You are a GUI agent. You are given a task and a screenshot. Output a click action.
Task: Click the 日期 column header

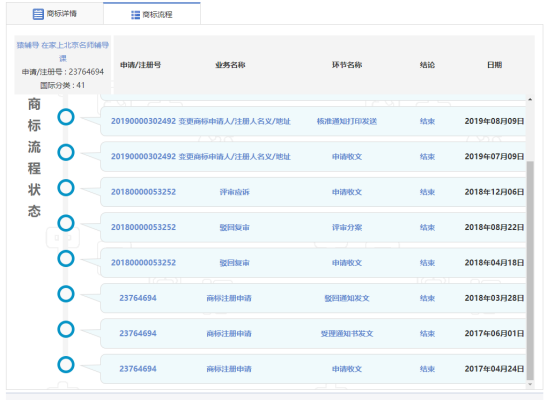click(x=494, y=65)
